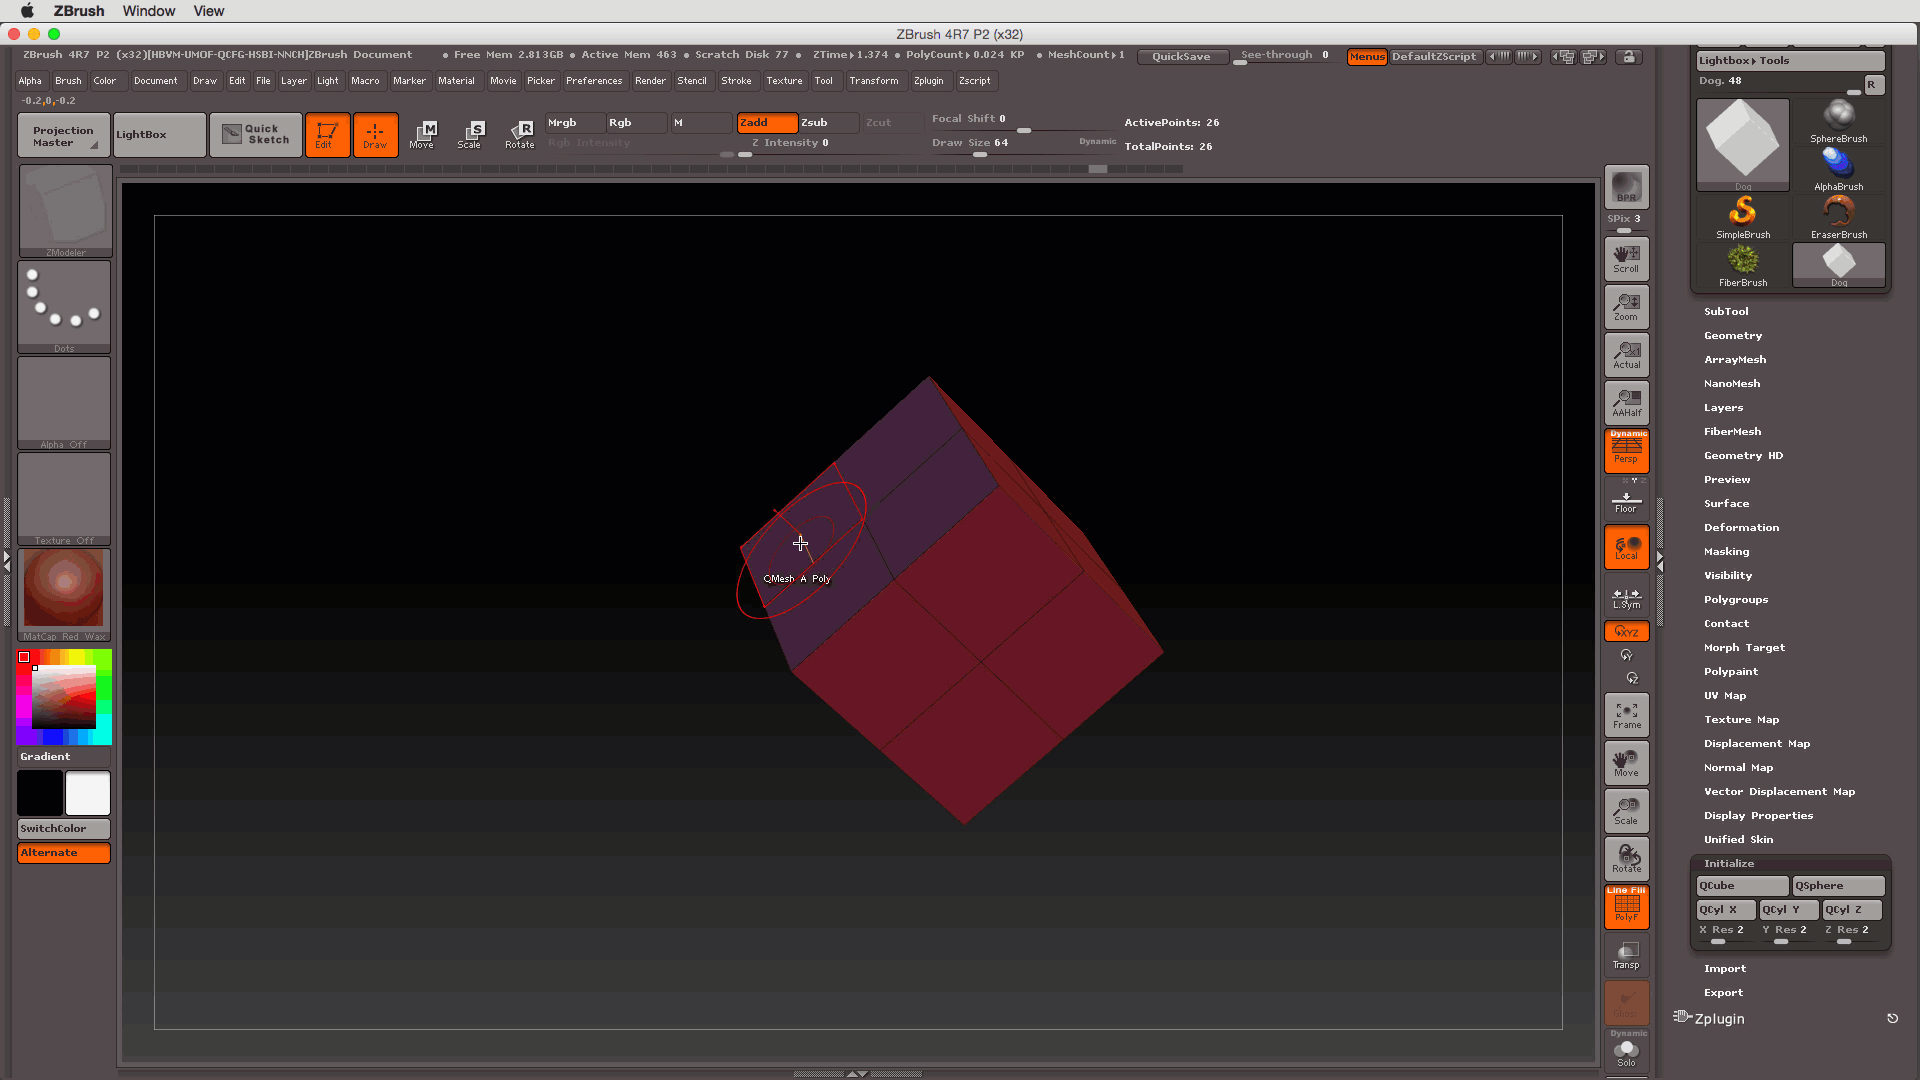The height and width of the screenshot is (1080, 1920).
Task: Select the Move tool in toolbar
Action: [421, 133]
